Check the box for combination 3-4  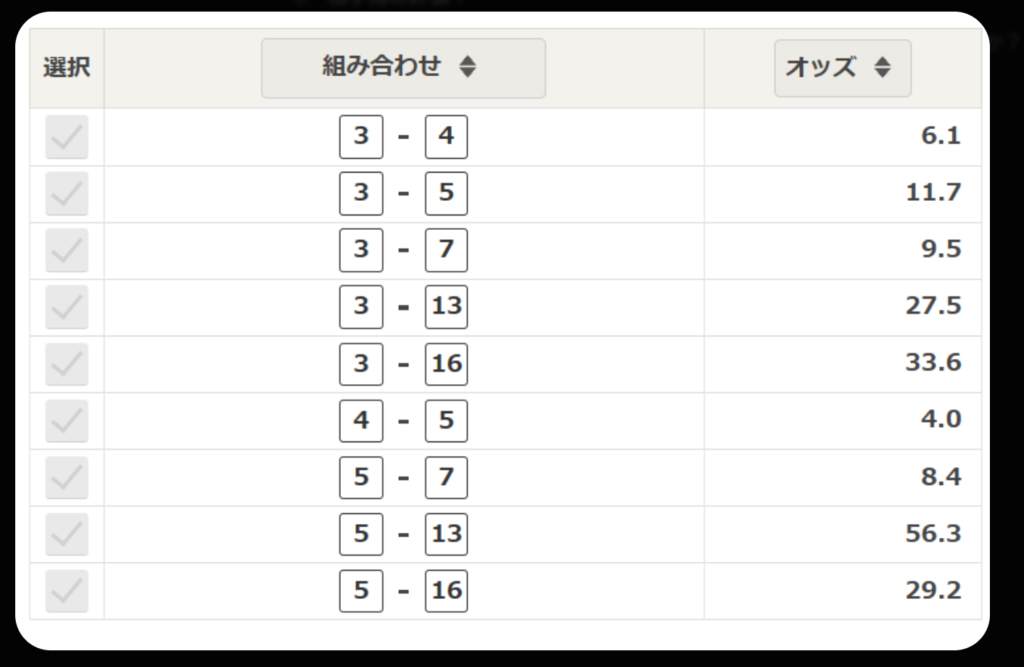(66, 137)
